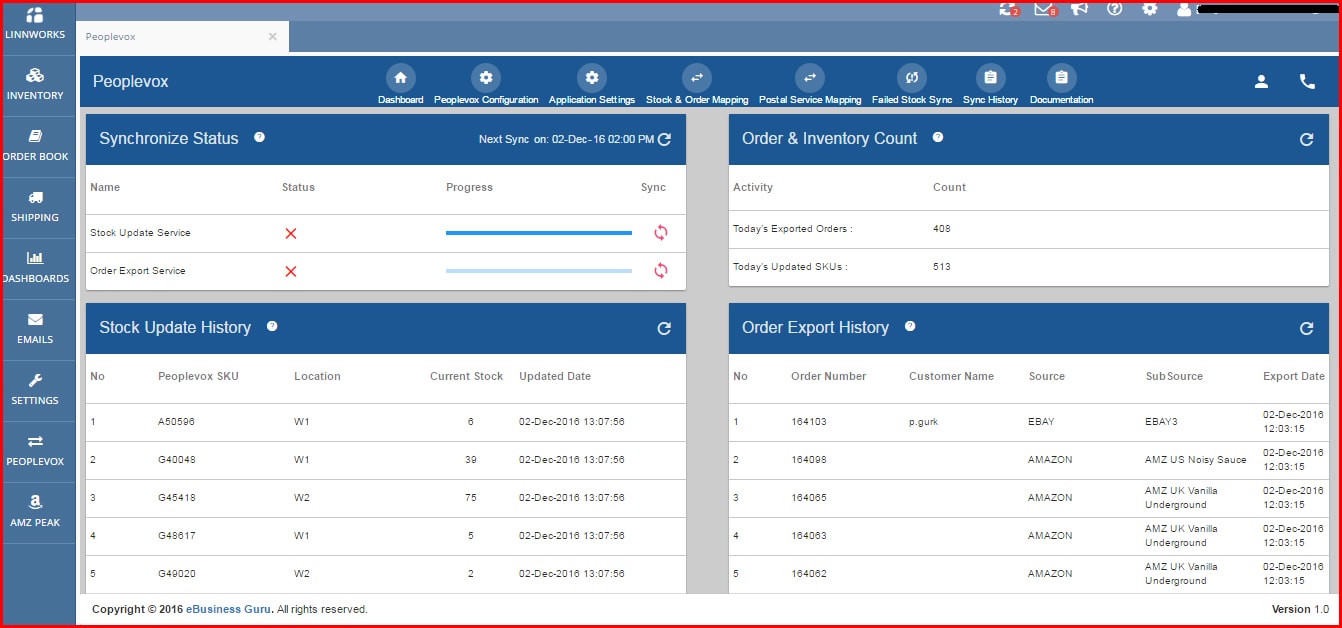Click the sync notifications icon with badge 2
The width and height of the screenshot is (1342, 628).
click(x=1008, y=9)
